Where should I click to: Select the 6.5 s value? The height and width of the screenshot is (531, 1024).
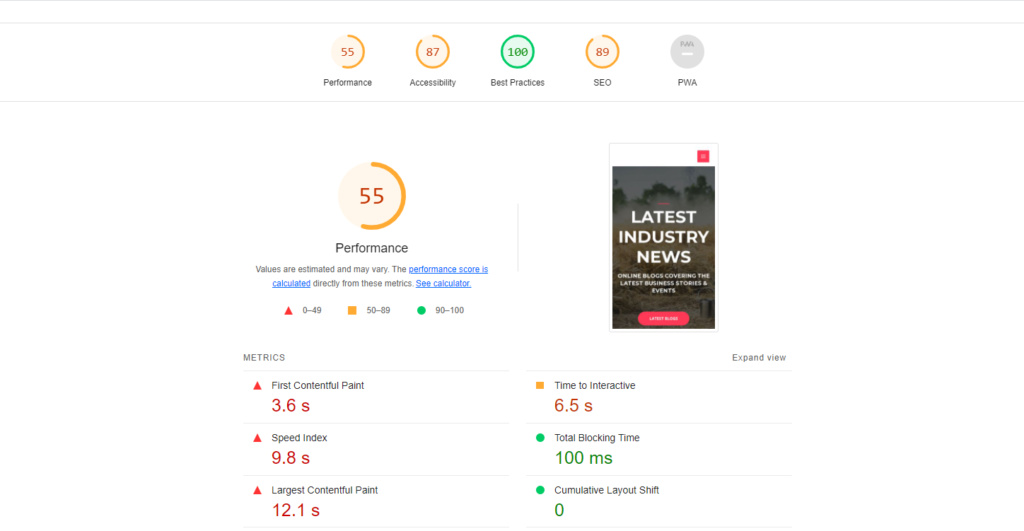573,406
